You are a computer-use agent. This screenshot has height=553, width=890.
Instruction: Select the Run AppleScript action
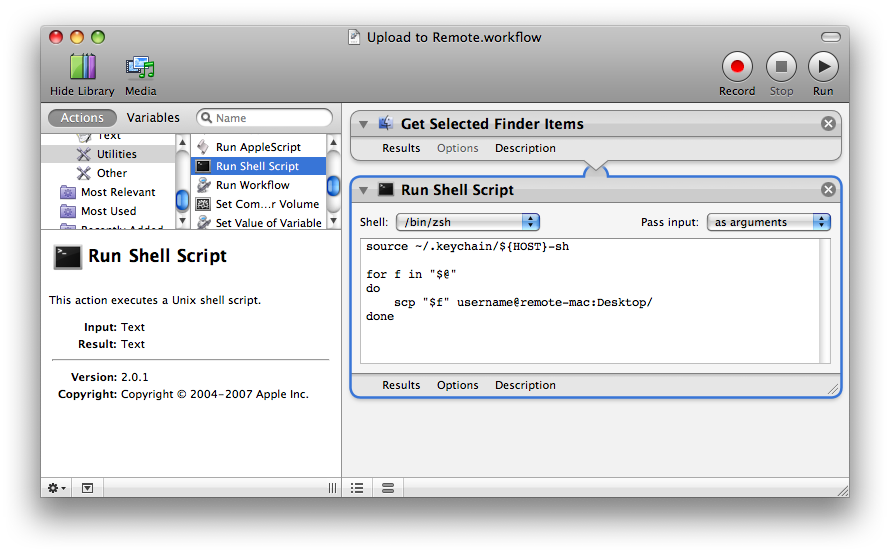point(259,147)
